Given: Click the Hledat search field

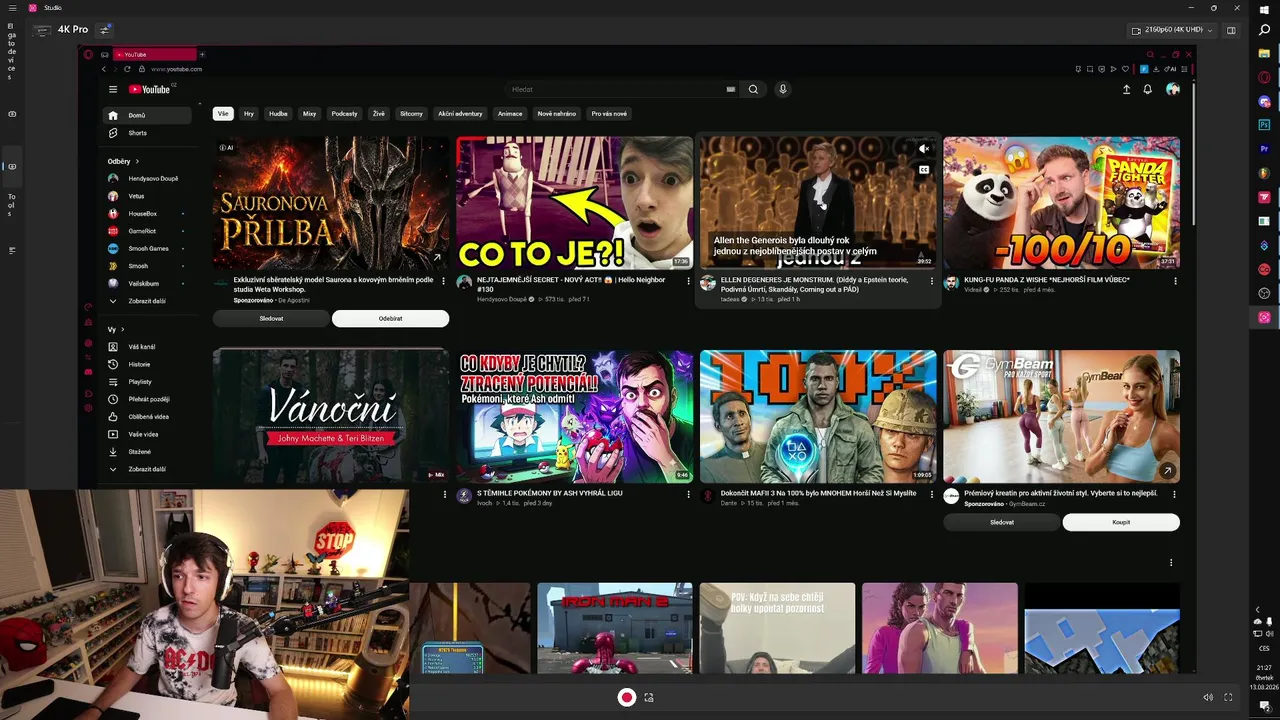Looking at the screenshot, I should point(622,89).
